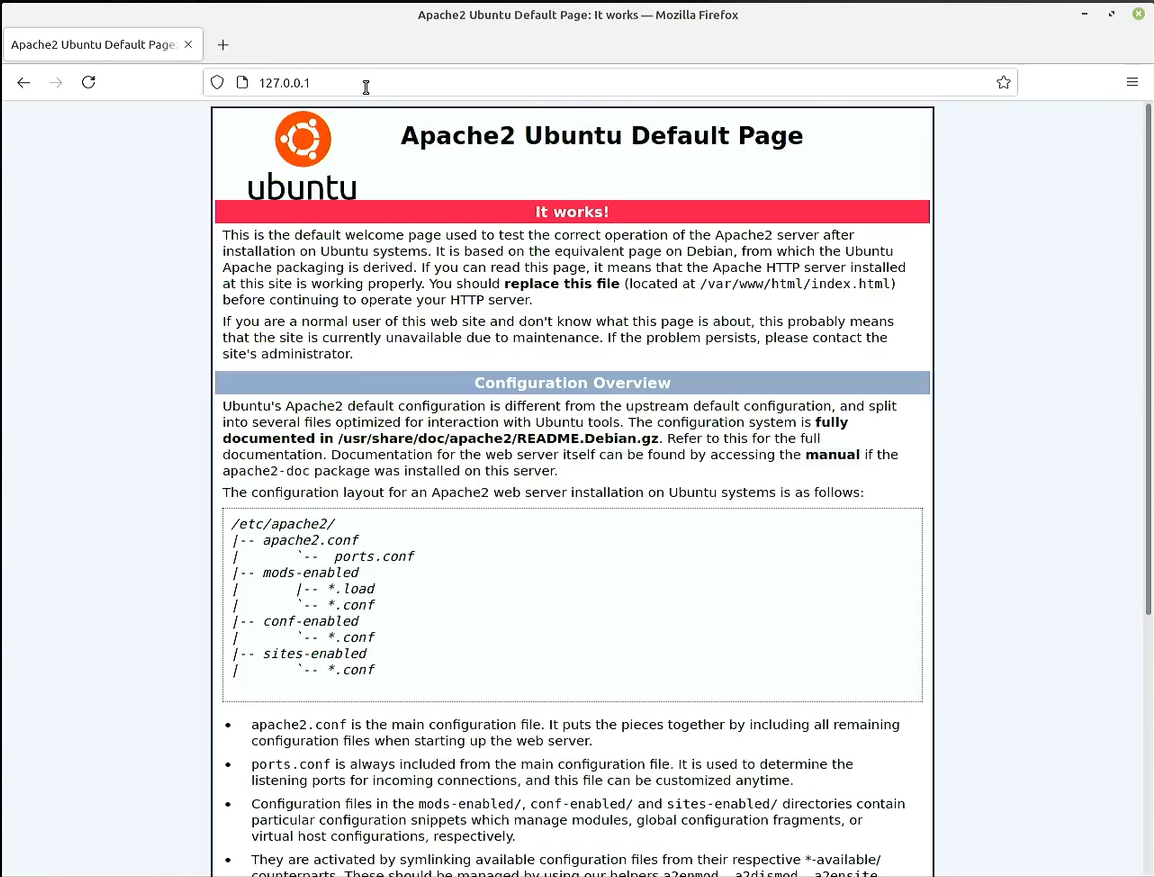Bookmark this page with the star icon

click(1003, 83)
